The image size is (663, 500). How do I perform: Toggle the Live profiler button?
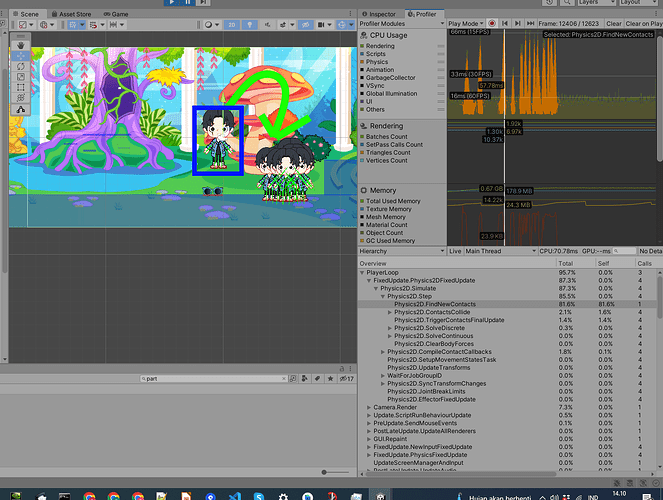[455, 251]
